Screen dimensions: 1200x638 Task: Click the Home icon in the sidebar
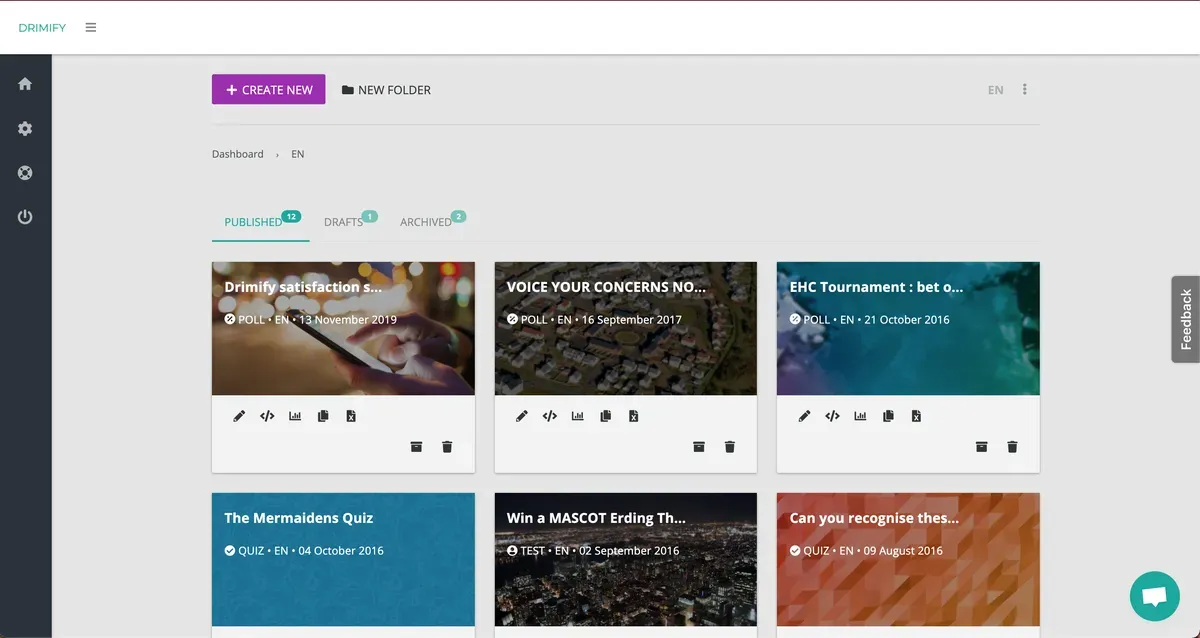click(x=25, y=84)
